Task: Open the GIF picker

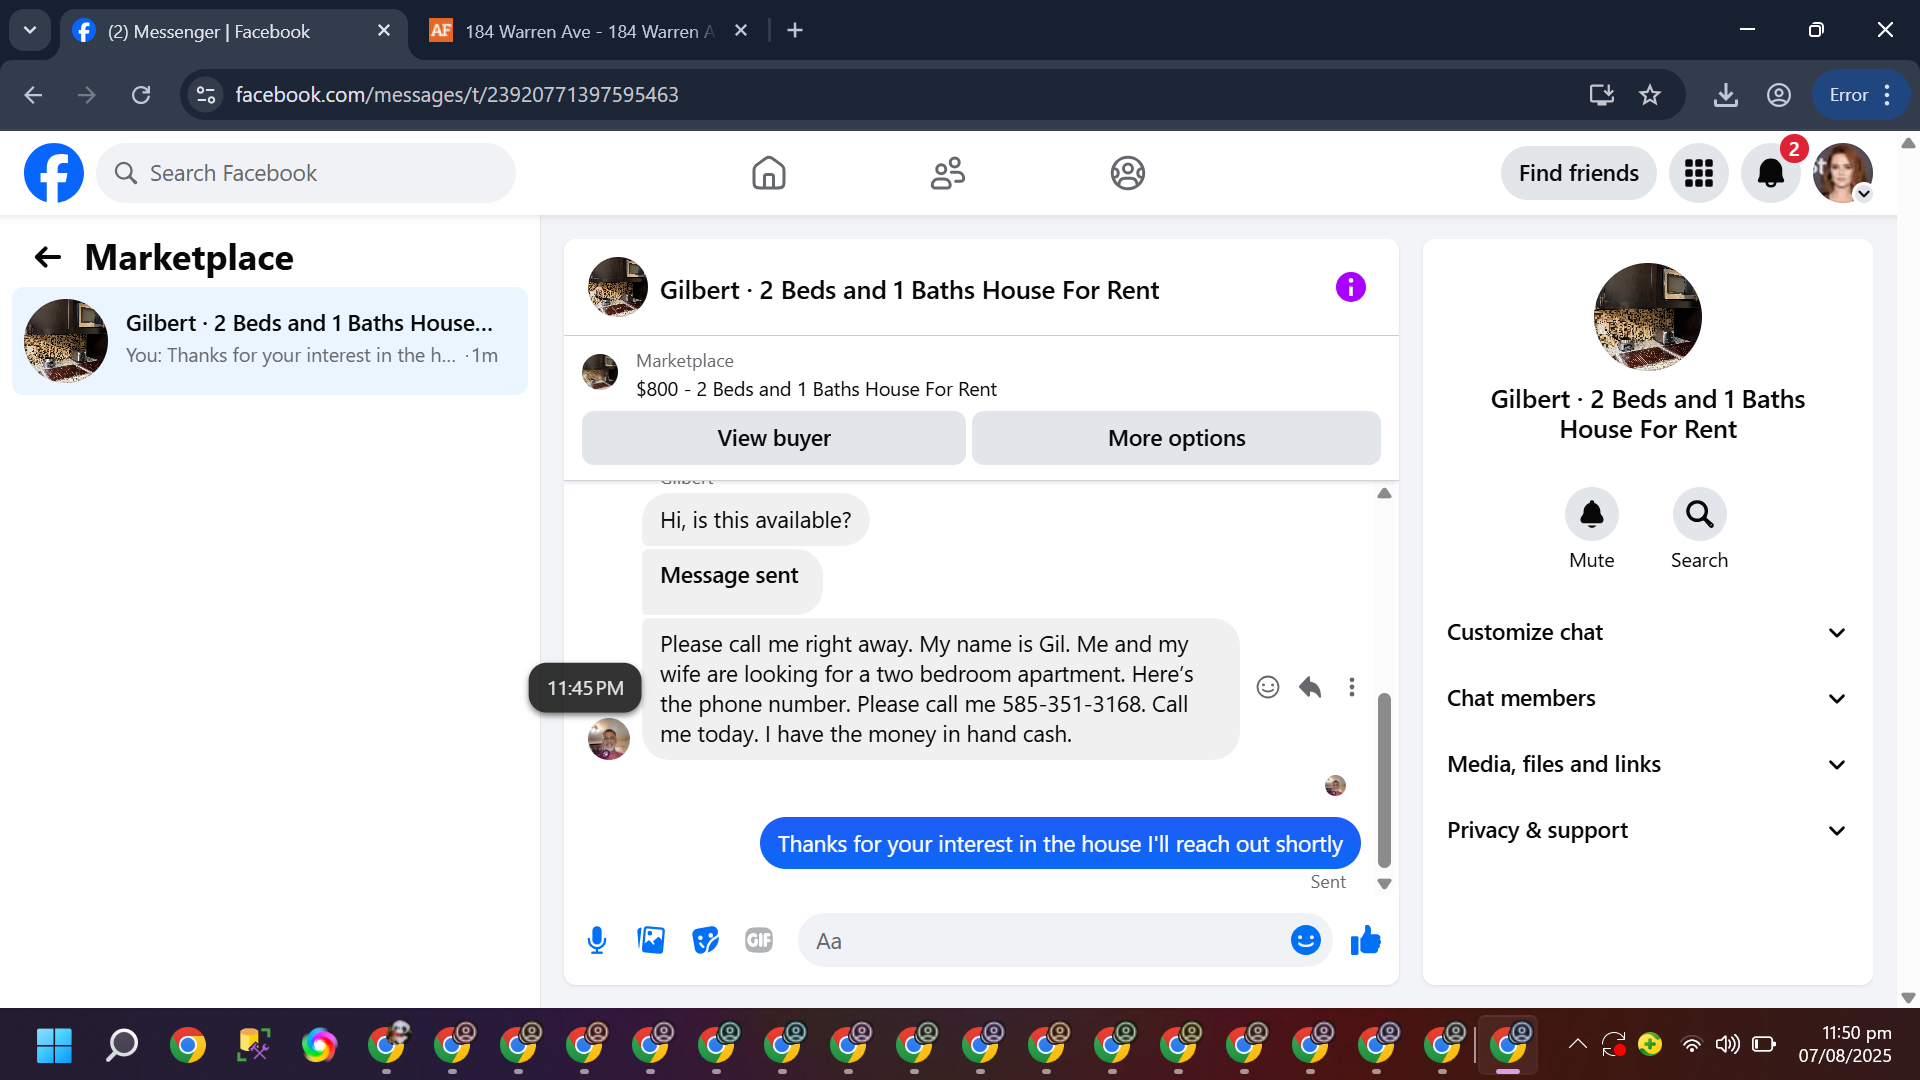Action: tap(759, 941)
